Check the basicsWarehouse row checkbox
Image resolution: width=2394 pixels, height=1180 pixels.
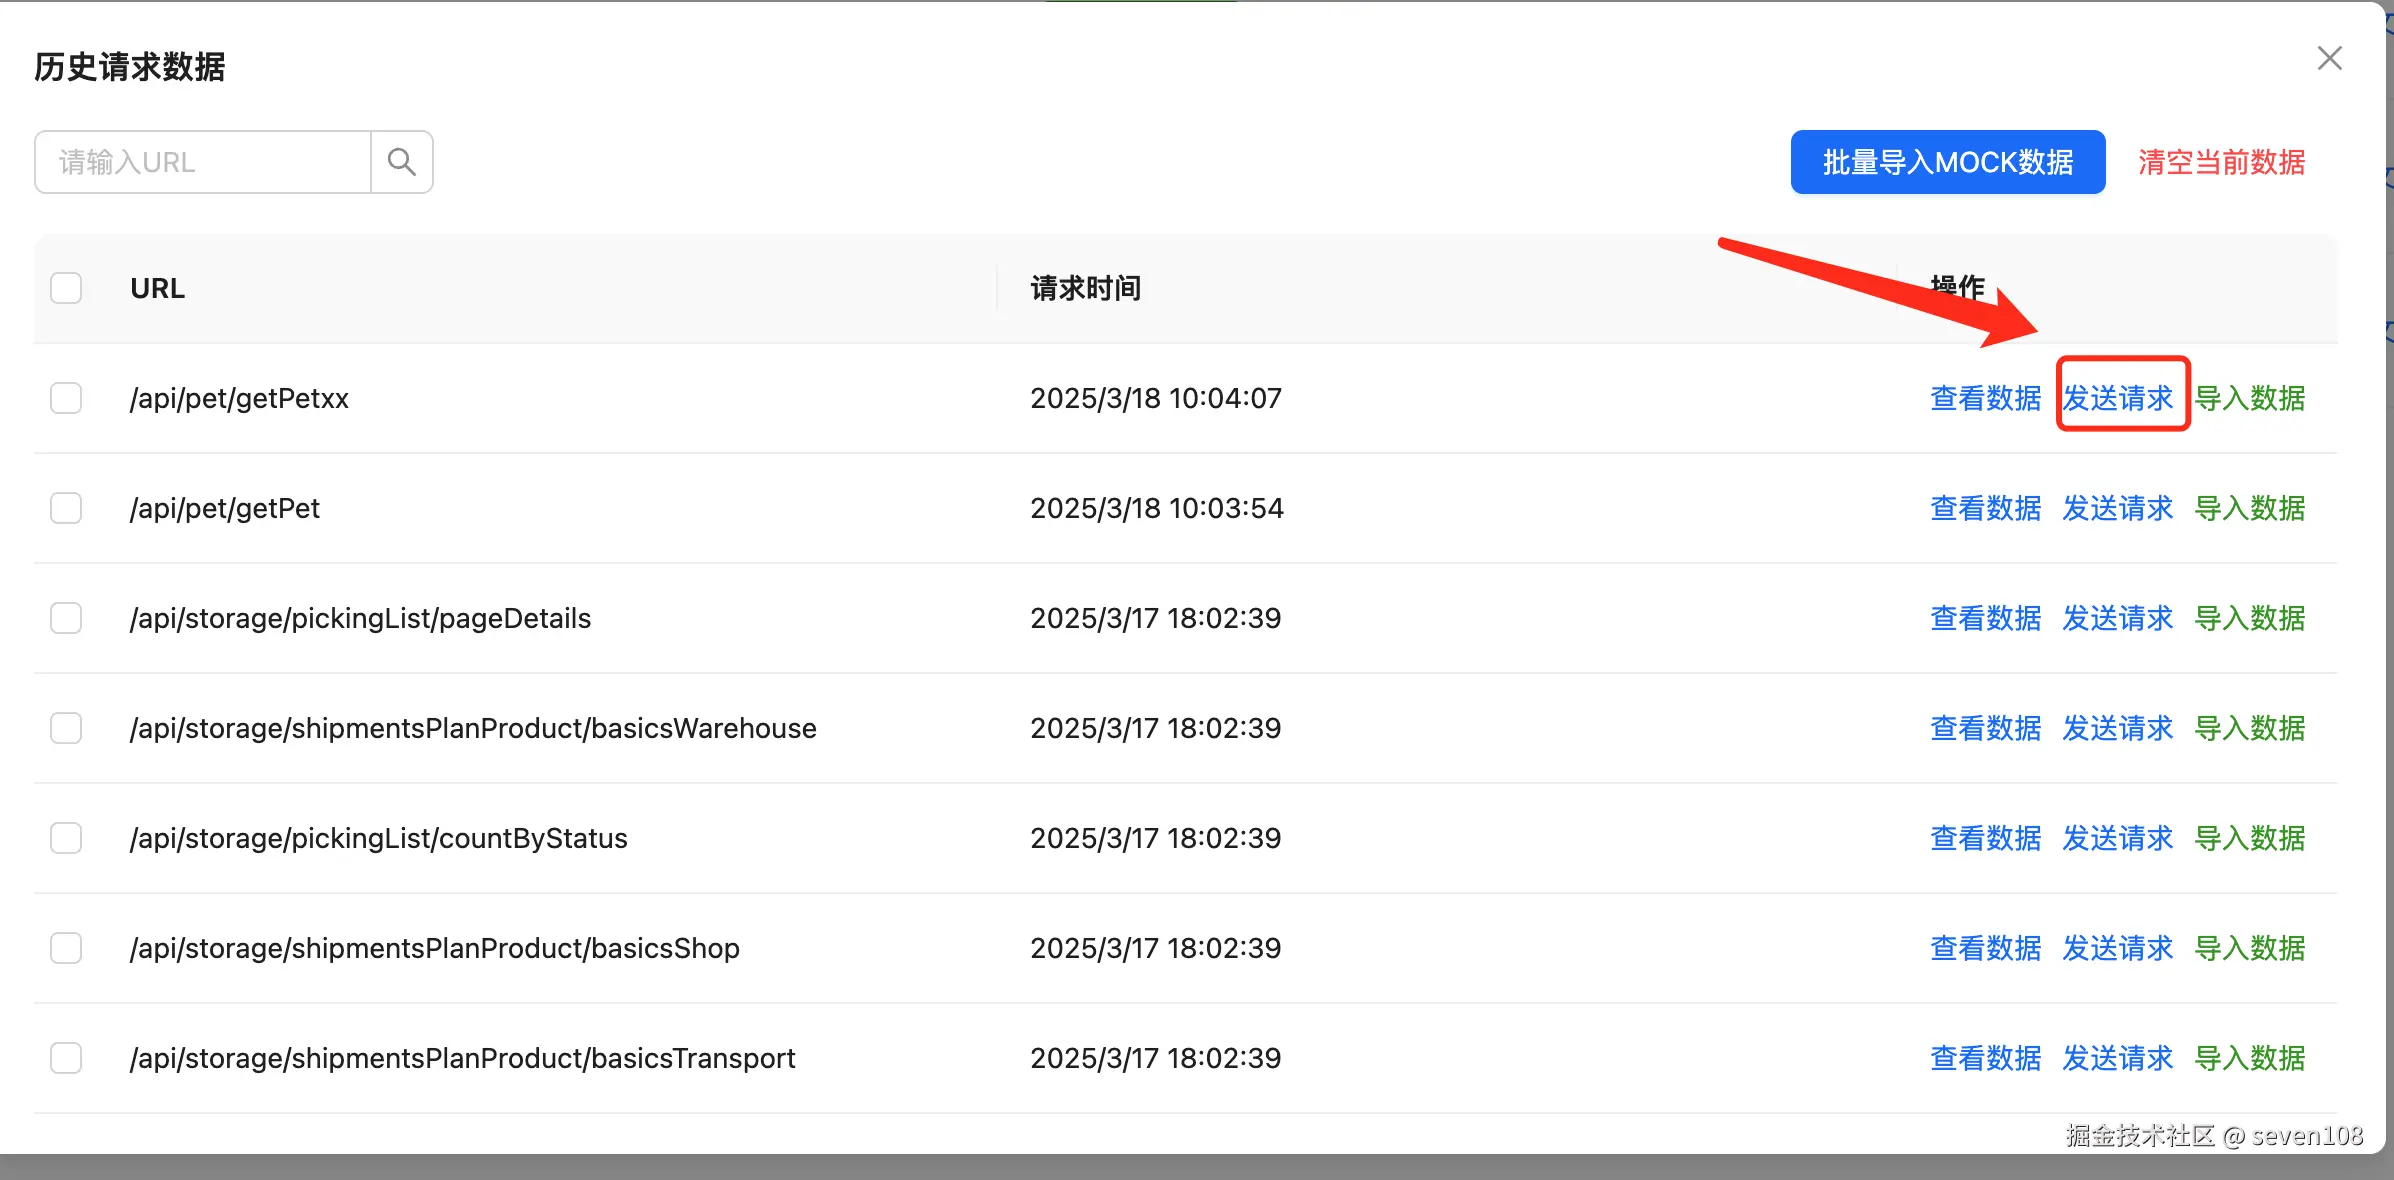[66, 728]
